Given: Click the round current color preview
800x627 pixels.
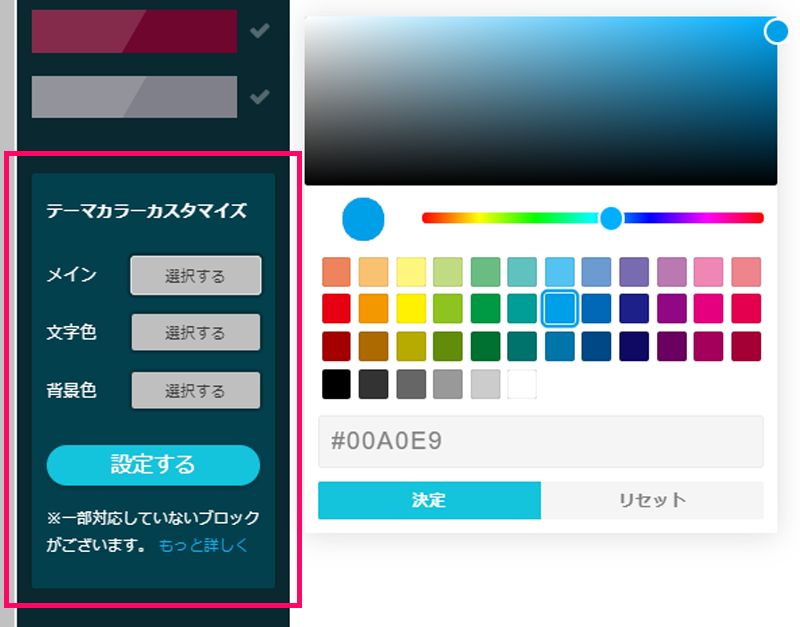Looking at the screenshot, I should pyautogui.click(x=363, y=219).
